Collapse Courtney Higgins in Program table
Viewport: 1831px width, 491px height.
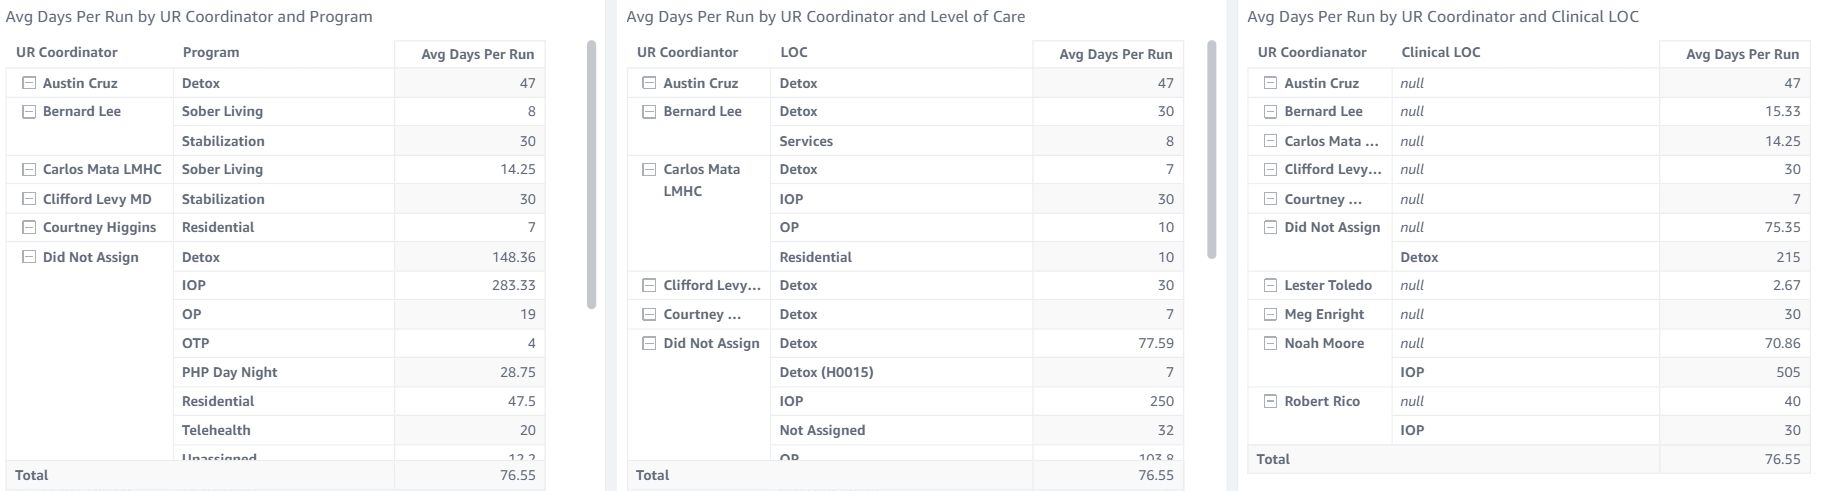29,227
